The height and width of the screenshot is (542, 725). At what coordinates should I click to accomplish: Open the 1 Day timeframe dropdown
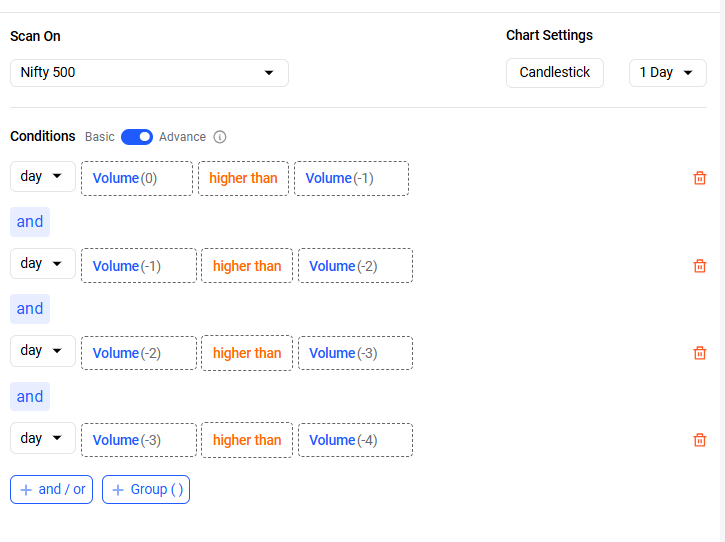(x=667, y=73)
